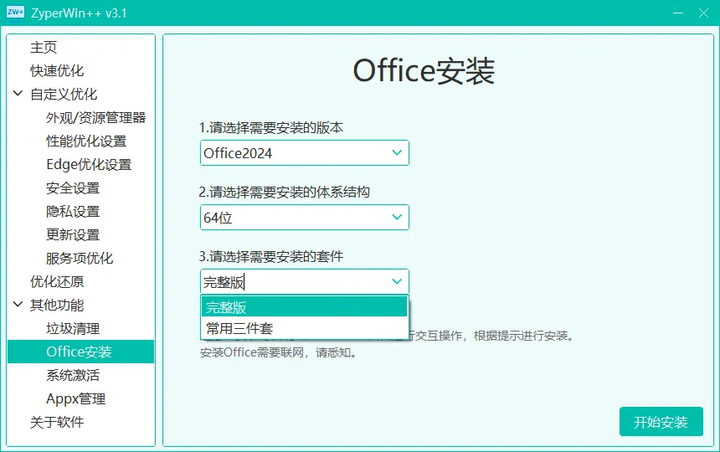The width and height of the screenshot is (720, 452).
Task: Click the ZyperWin++ app icon in title bar
Action: click(15, 12)
